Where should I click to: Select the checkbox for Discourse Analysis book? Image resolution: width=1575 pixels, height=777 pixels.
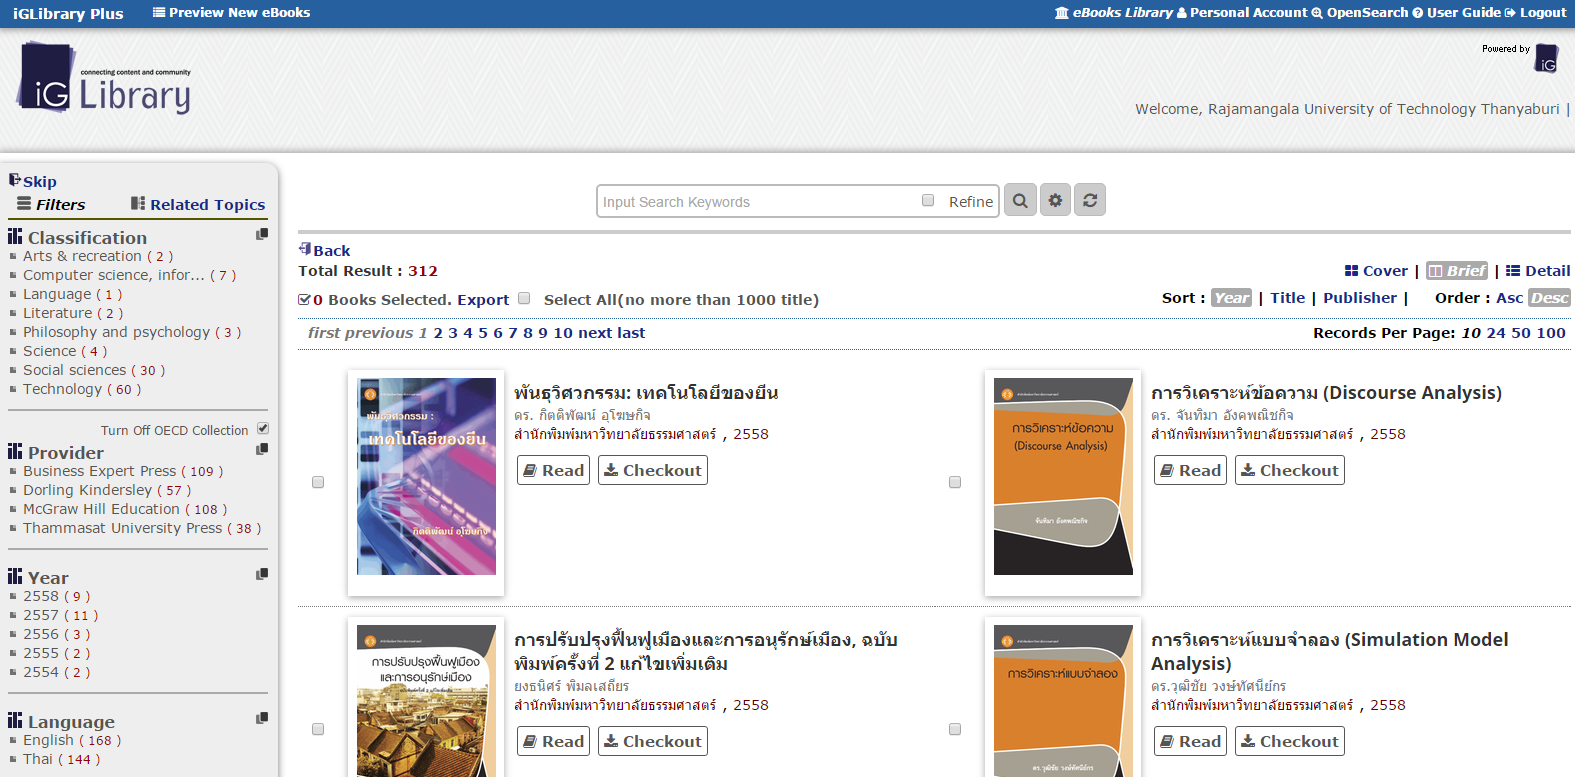pyautogui.click(x=955, y=482)
